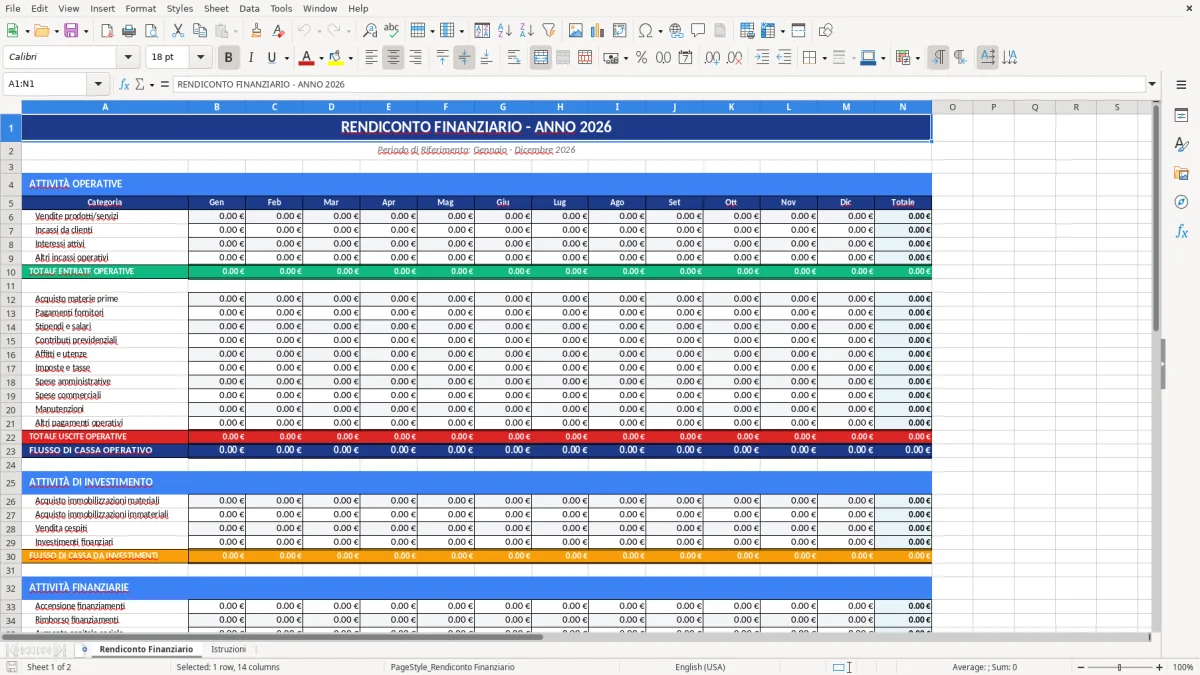Click the Background Color yellow highlight button
Screen dimensions: 1200x675
(336, 58)
